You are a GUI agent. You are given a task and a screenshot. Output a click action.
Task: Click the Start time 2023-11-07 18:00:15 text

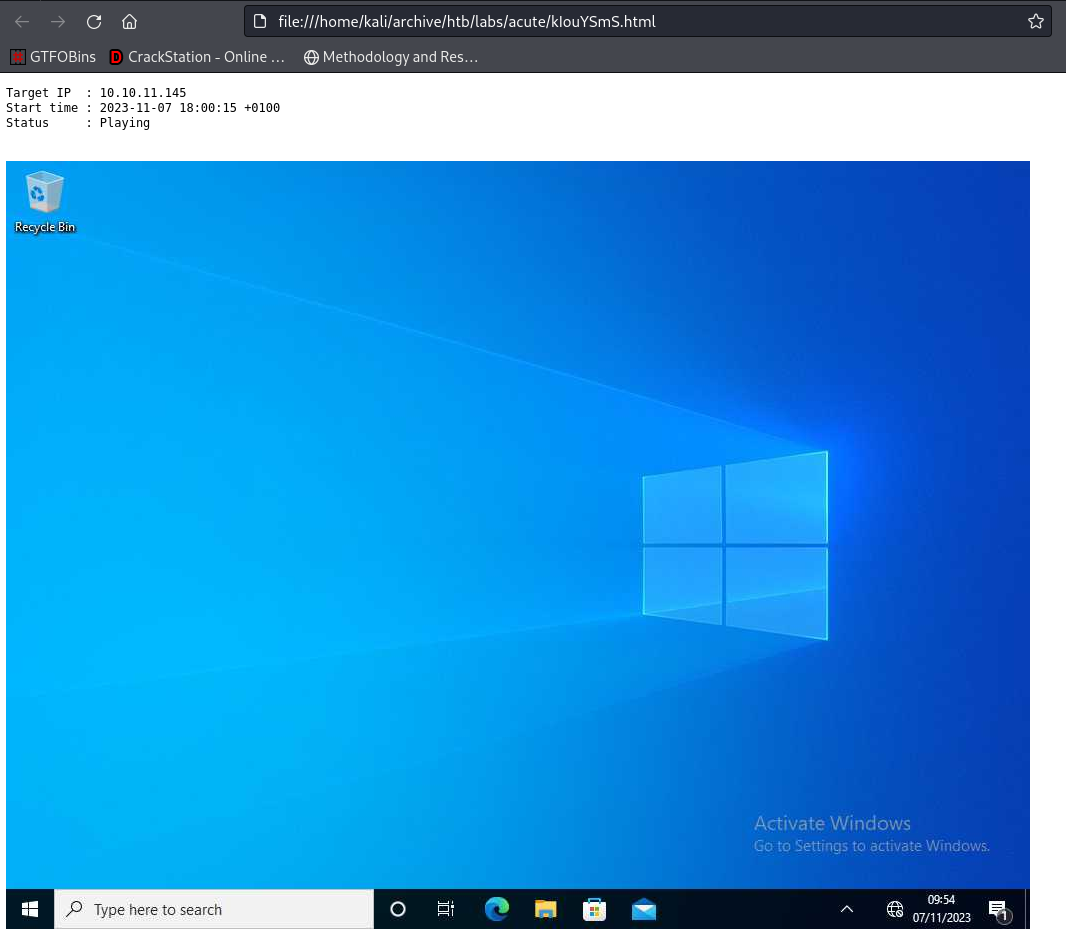click(143, 107)
